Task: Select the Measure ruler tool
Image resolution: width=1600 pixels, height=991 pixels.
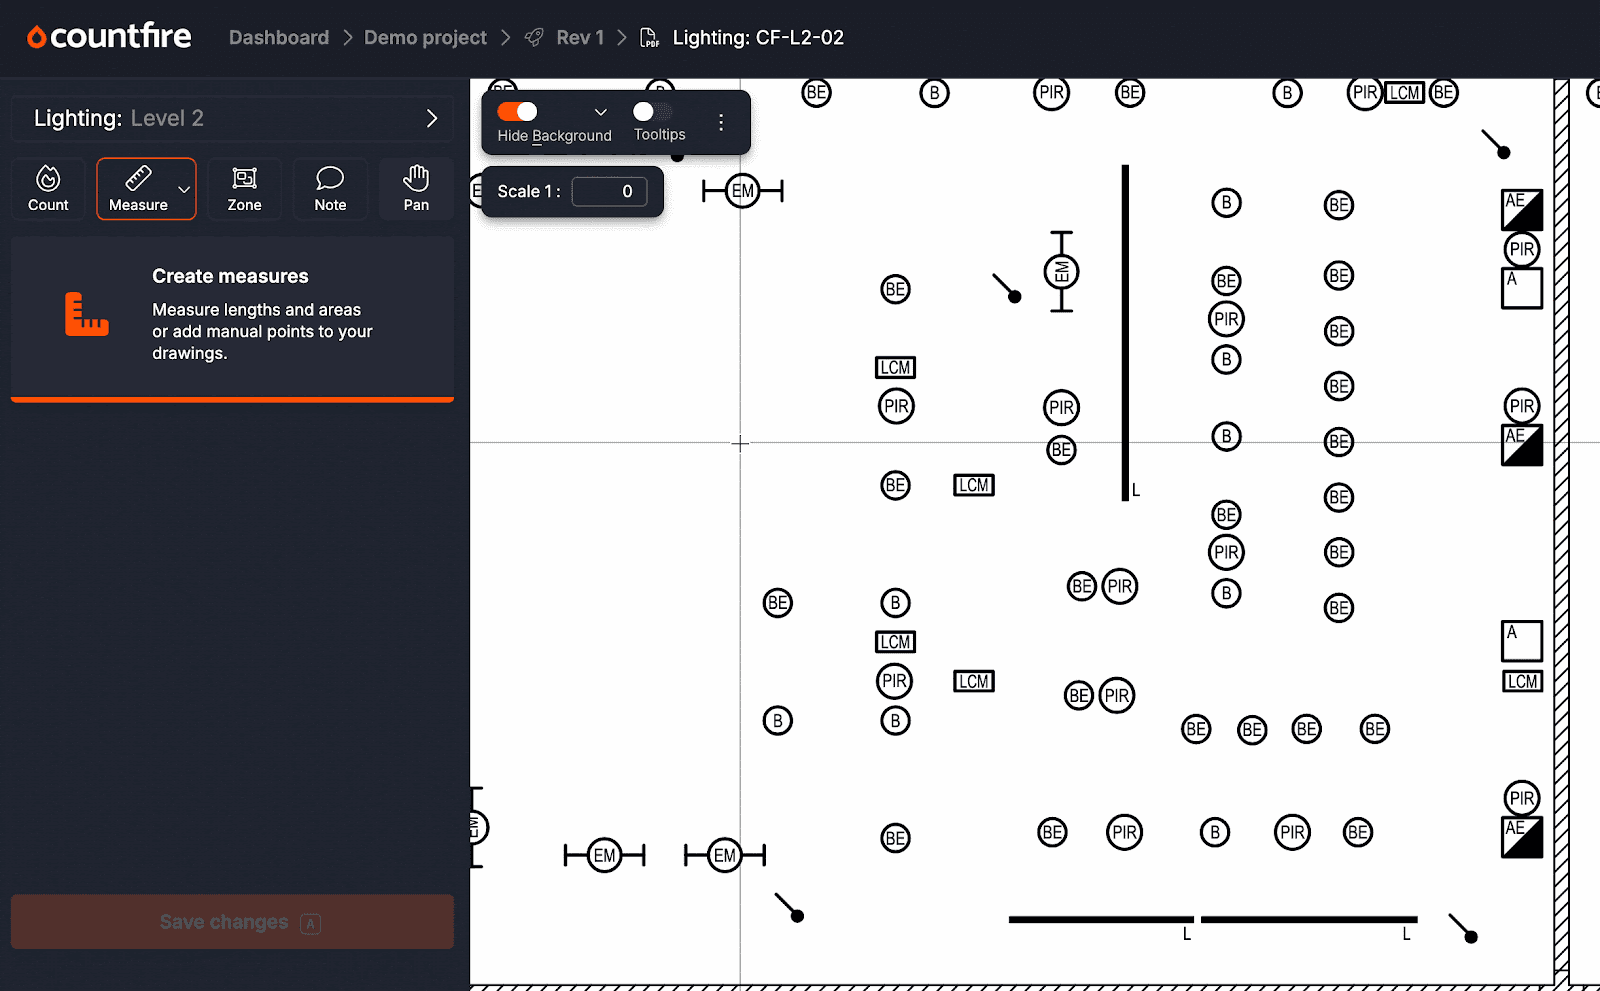Action: pyautogui.click(x=138, y=189)
